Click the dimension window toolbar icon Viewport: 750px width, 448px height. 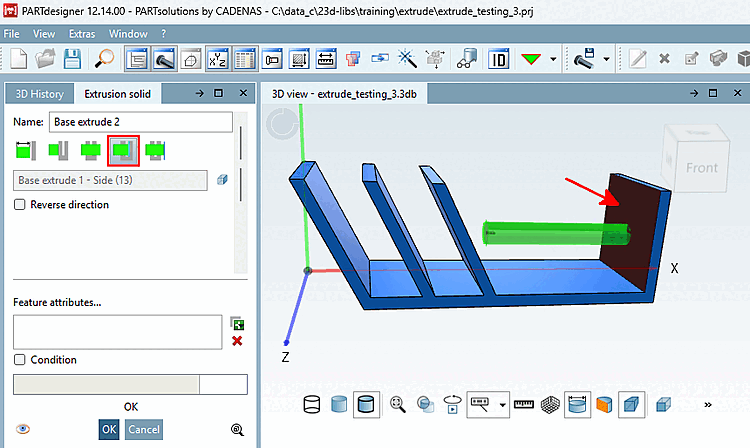pos(272,59)
